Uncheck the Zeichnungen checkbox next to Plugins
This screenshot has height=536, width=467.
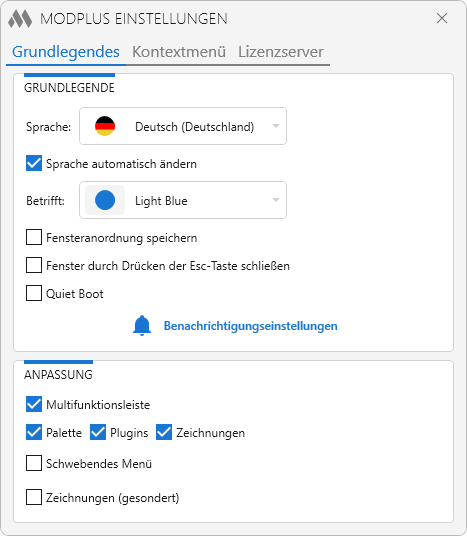coord(164,432)
